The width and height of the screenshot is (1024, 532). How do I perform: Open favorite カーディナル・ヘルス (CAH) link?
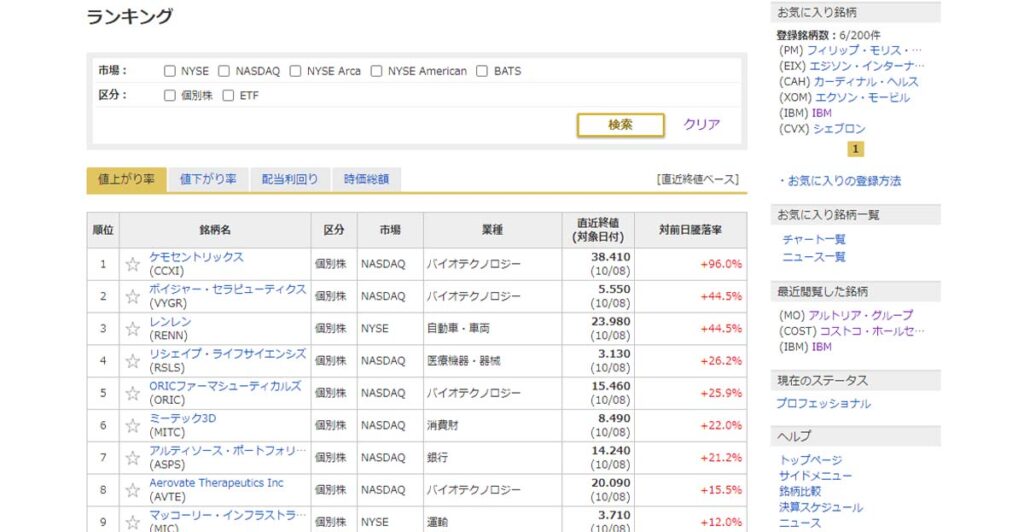[x=866, y=82]
